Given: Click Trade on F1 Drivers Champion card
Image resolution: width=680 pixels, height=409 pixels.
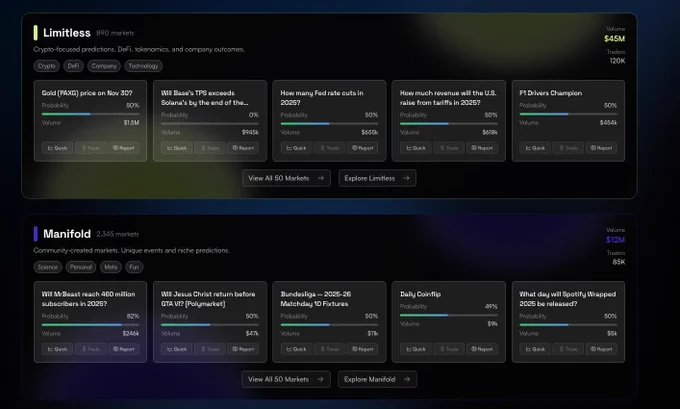Looking at the screenshot, I should click(x=569, y=148).
